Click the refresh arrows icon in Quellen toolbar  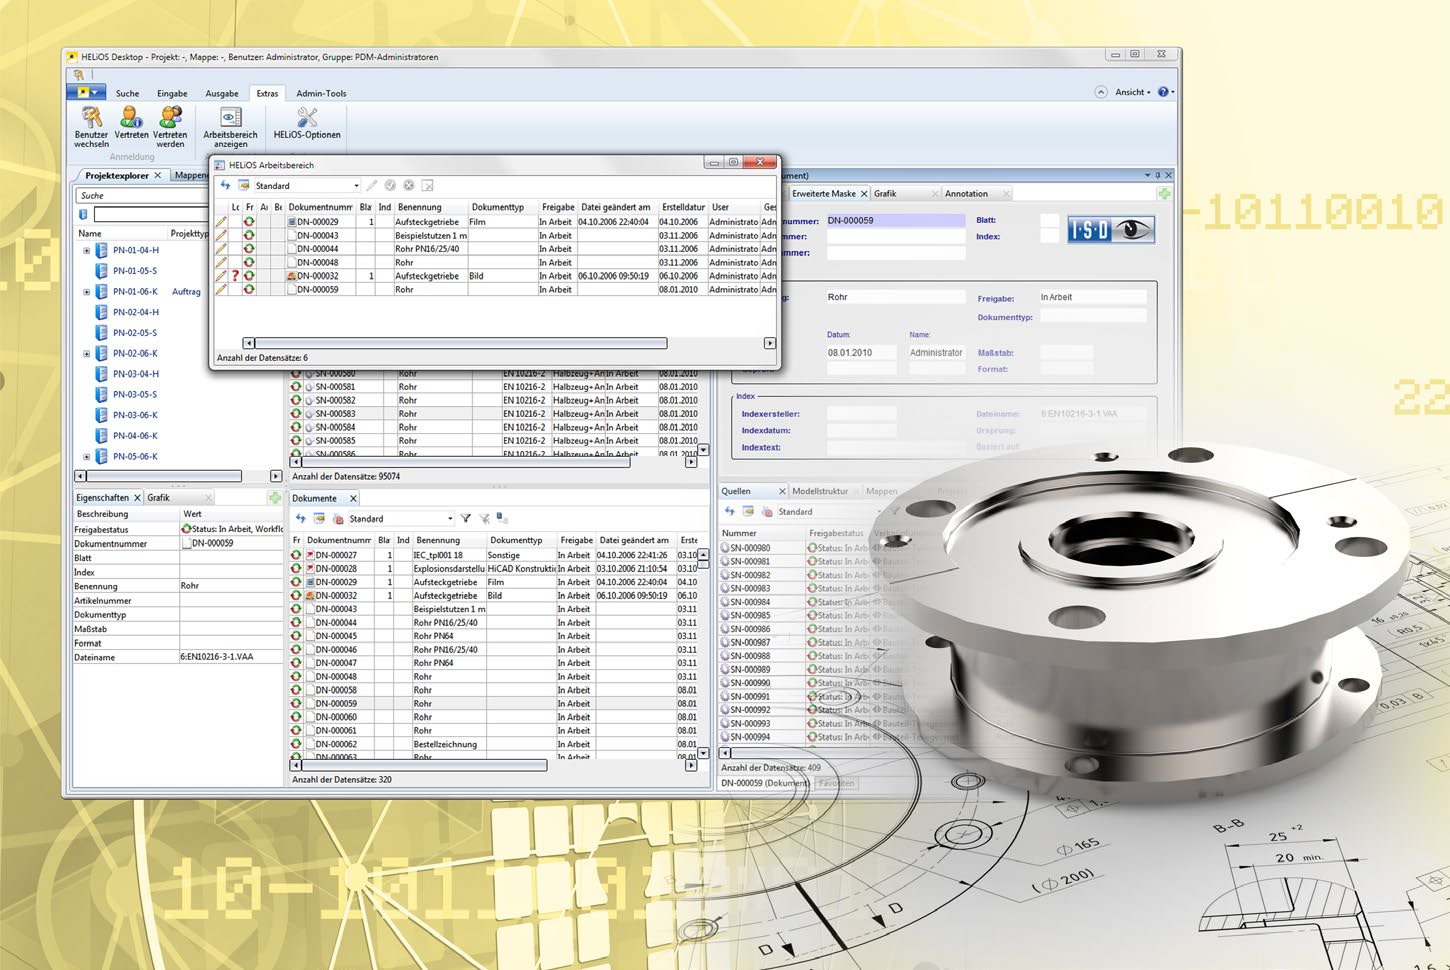730,511
